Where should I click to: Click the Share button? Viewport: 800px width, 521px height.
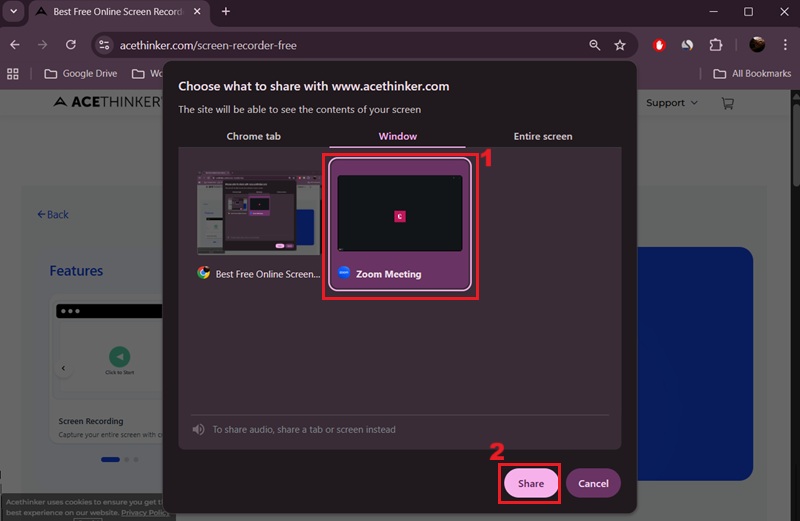(530, 483)
